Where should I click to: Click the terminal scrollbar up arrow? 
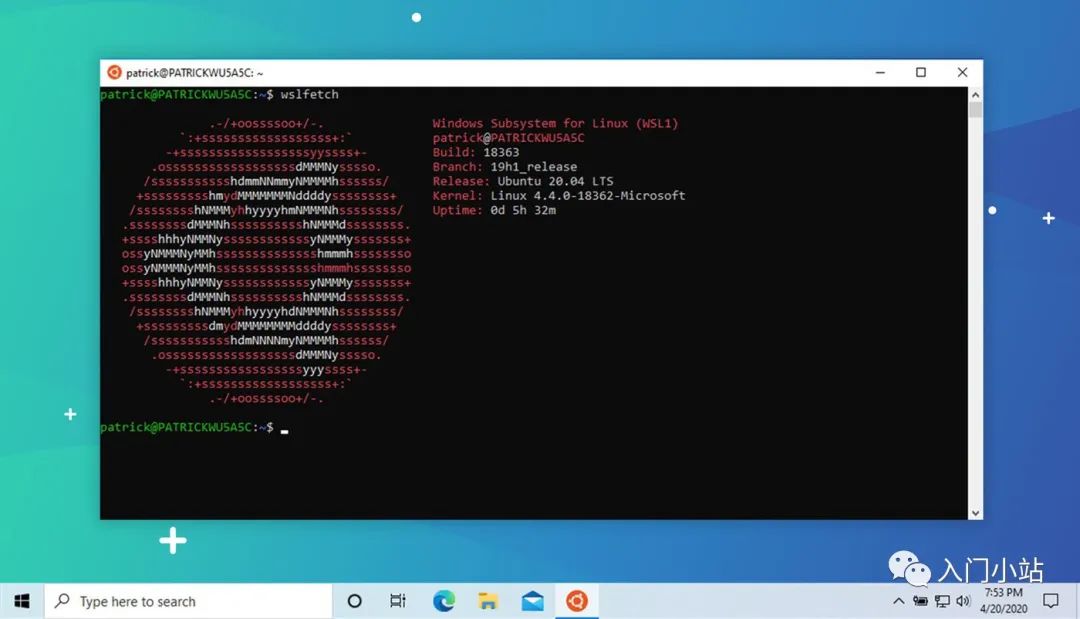(x=975, y=94)
